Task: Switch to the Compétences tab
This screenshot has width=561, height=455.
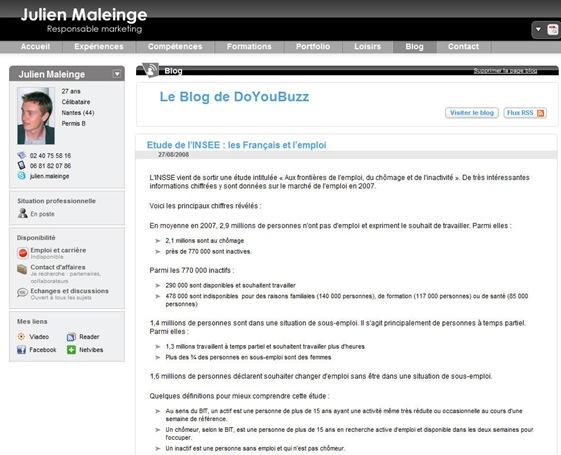Action: 175,47
